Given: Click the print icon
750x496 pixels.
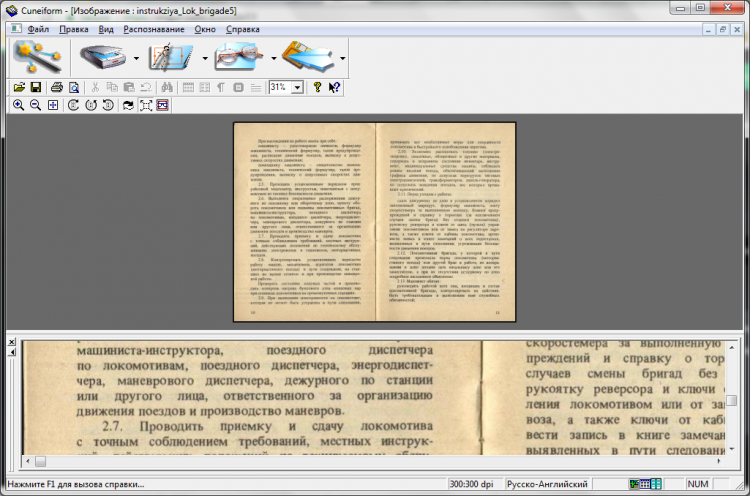Looking at the screenshot, I should pos(57,88).
